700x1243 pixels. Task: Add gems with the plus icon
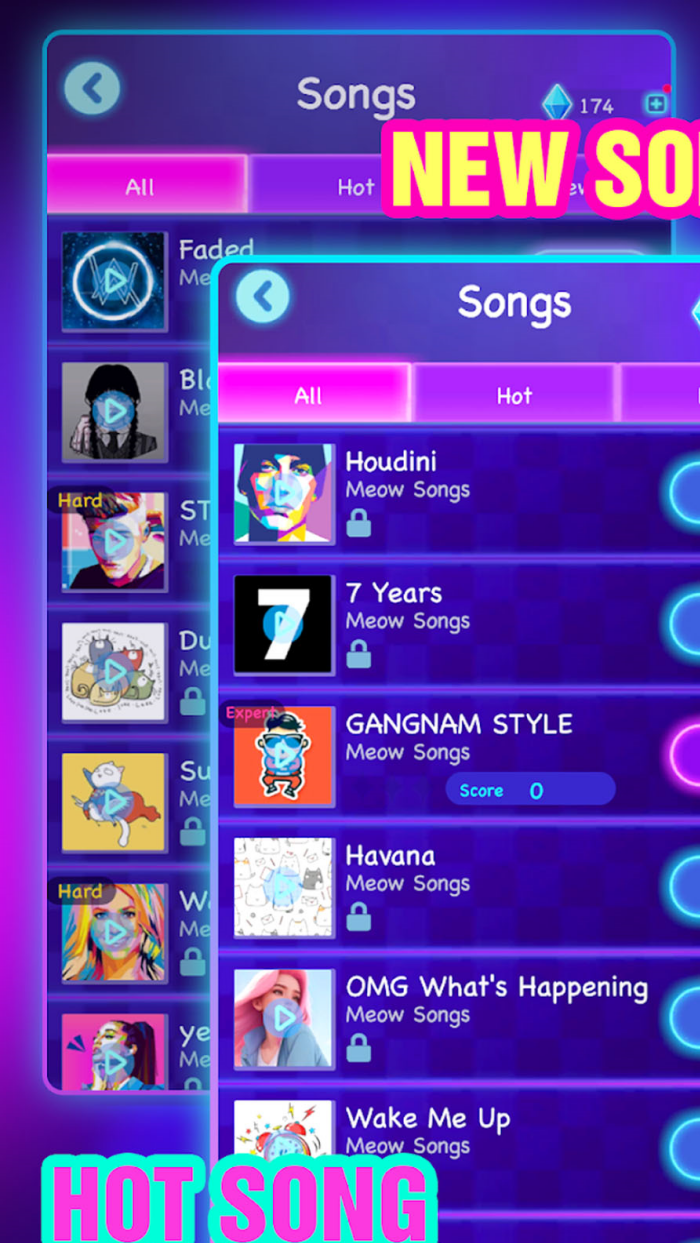click(x=656, y=104)
